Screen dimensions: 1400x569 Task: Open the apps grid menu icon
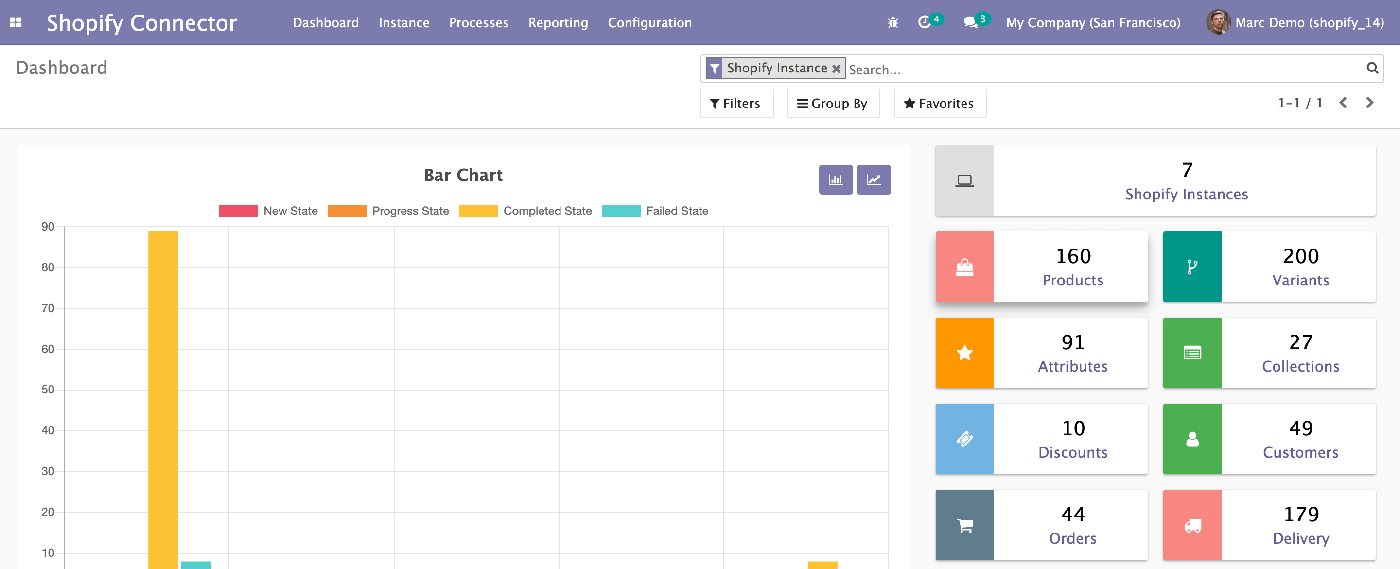(16, 22)
